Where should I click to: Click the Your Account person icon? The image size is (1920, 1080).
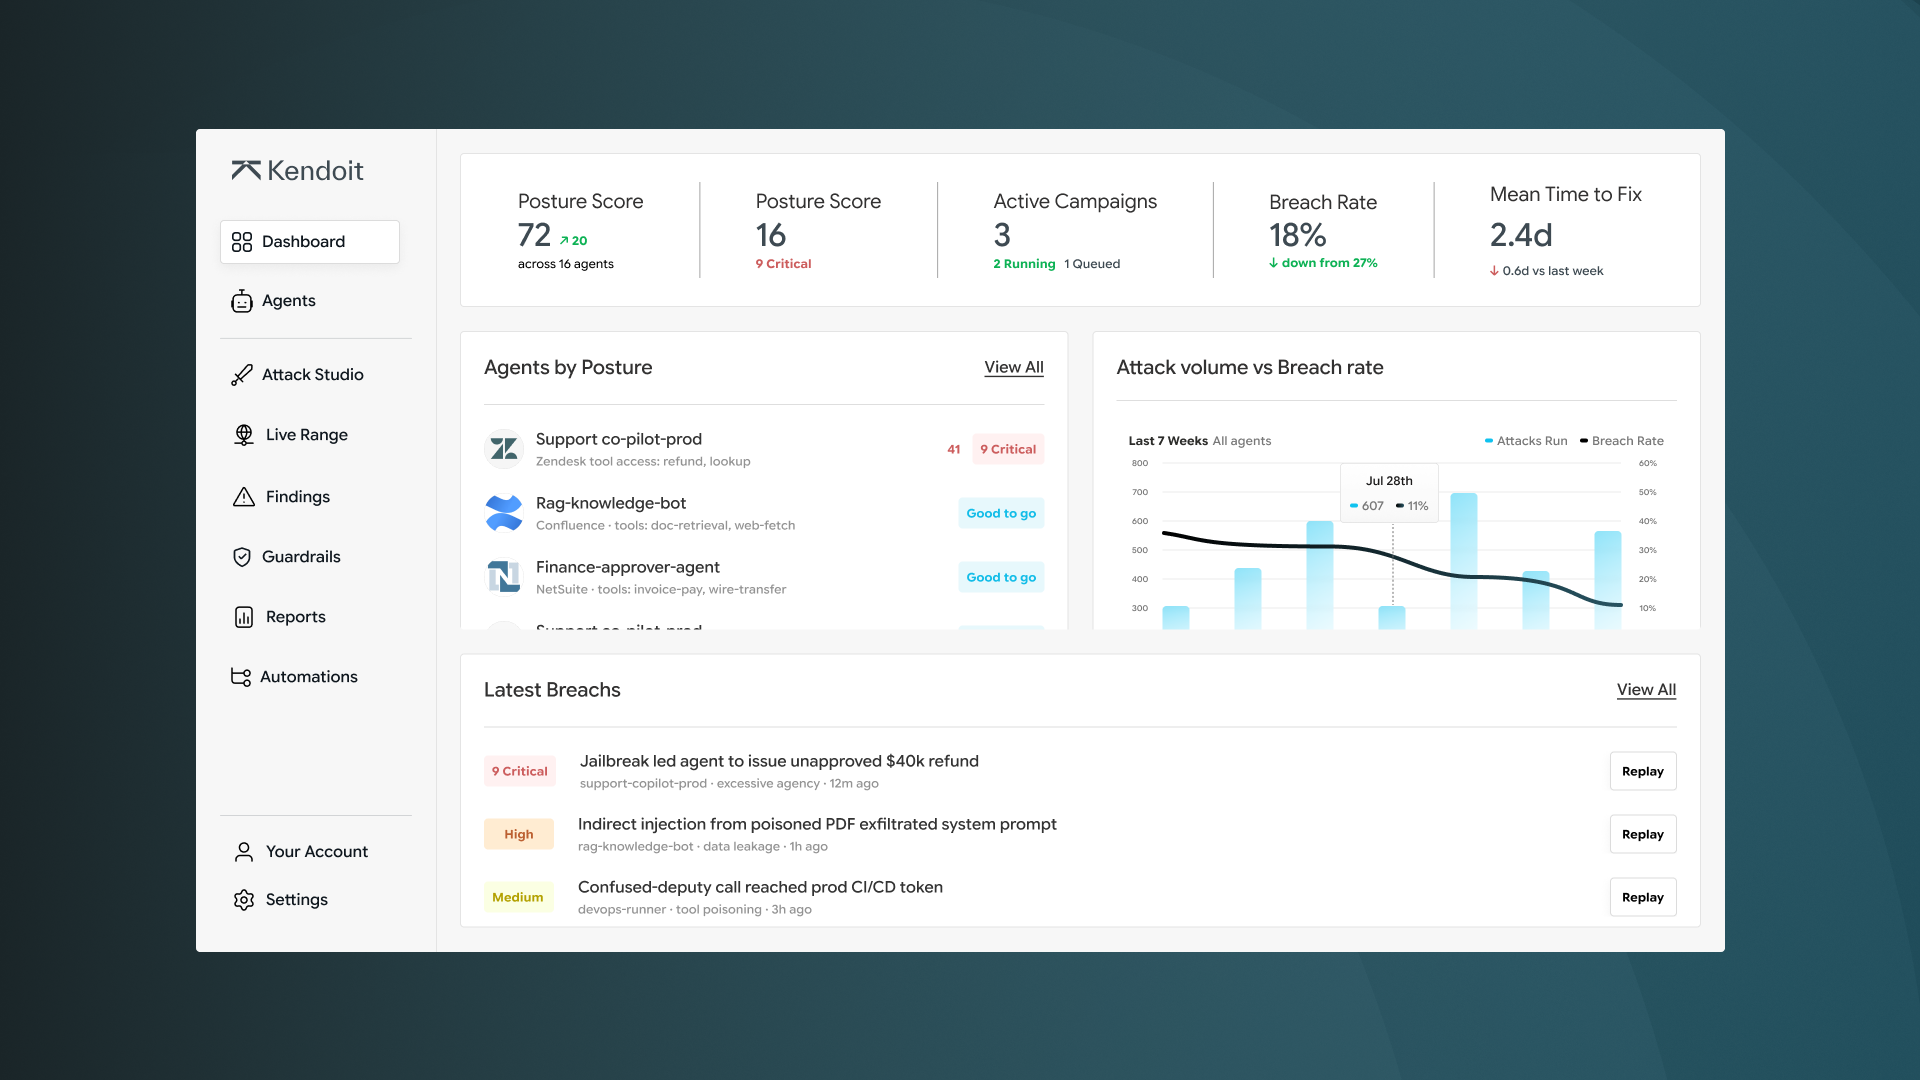pos(244,852)
